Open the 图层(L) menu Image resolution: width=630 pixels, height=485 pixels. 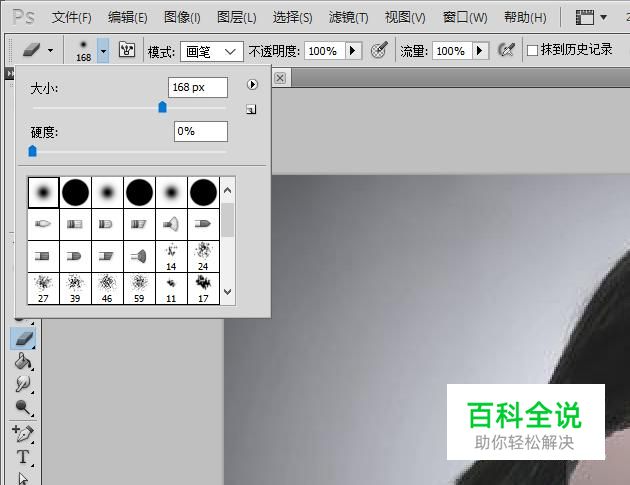pos(236,17)
